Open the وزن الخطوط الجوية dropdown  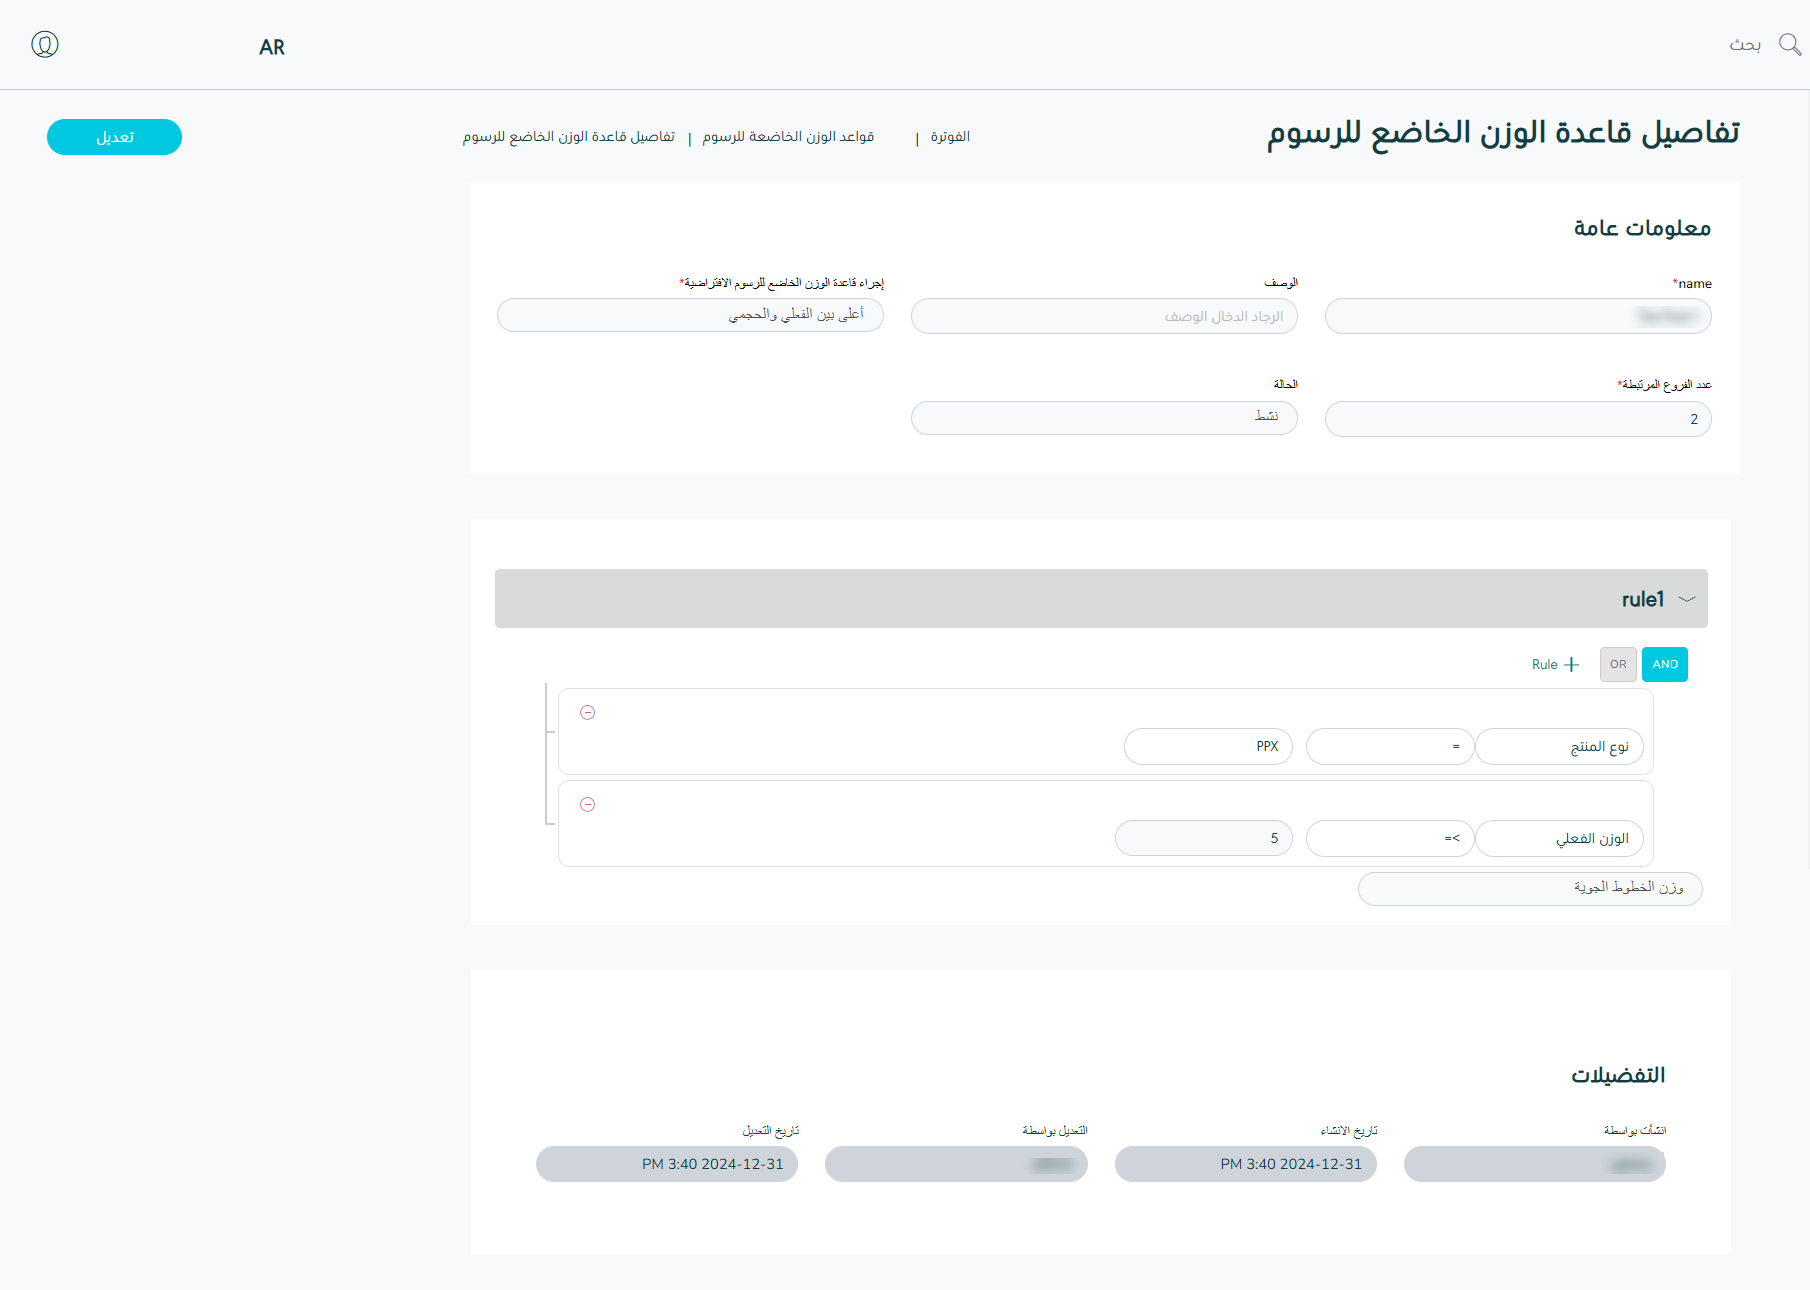click(x=1530, y=889)
